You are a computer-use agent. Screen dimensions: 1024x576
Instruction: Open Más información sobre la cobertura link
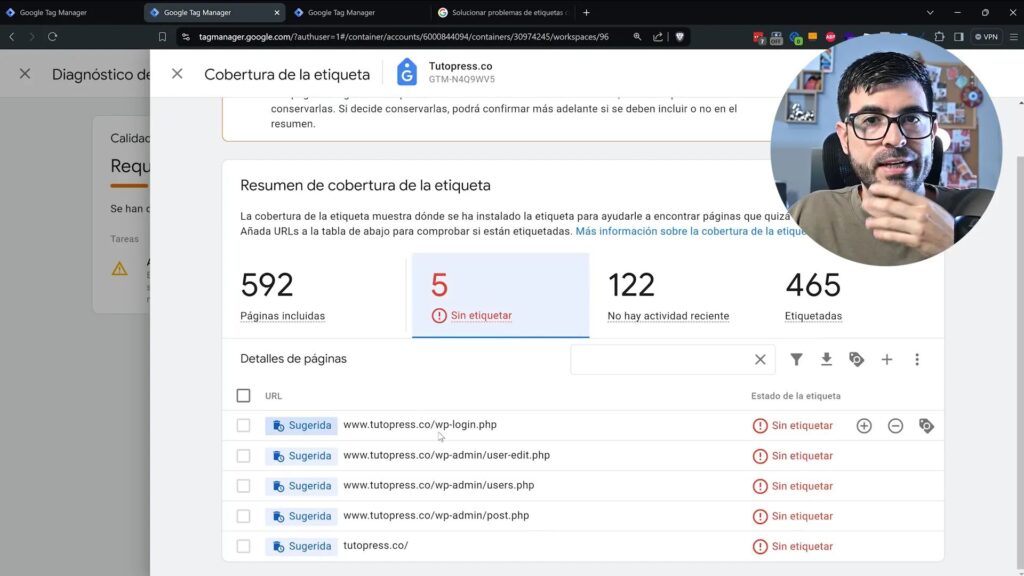[x=690, y=231]
